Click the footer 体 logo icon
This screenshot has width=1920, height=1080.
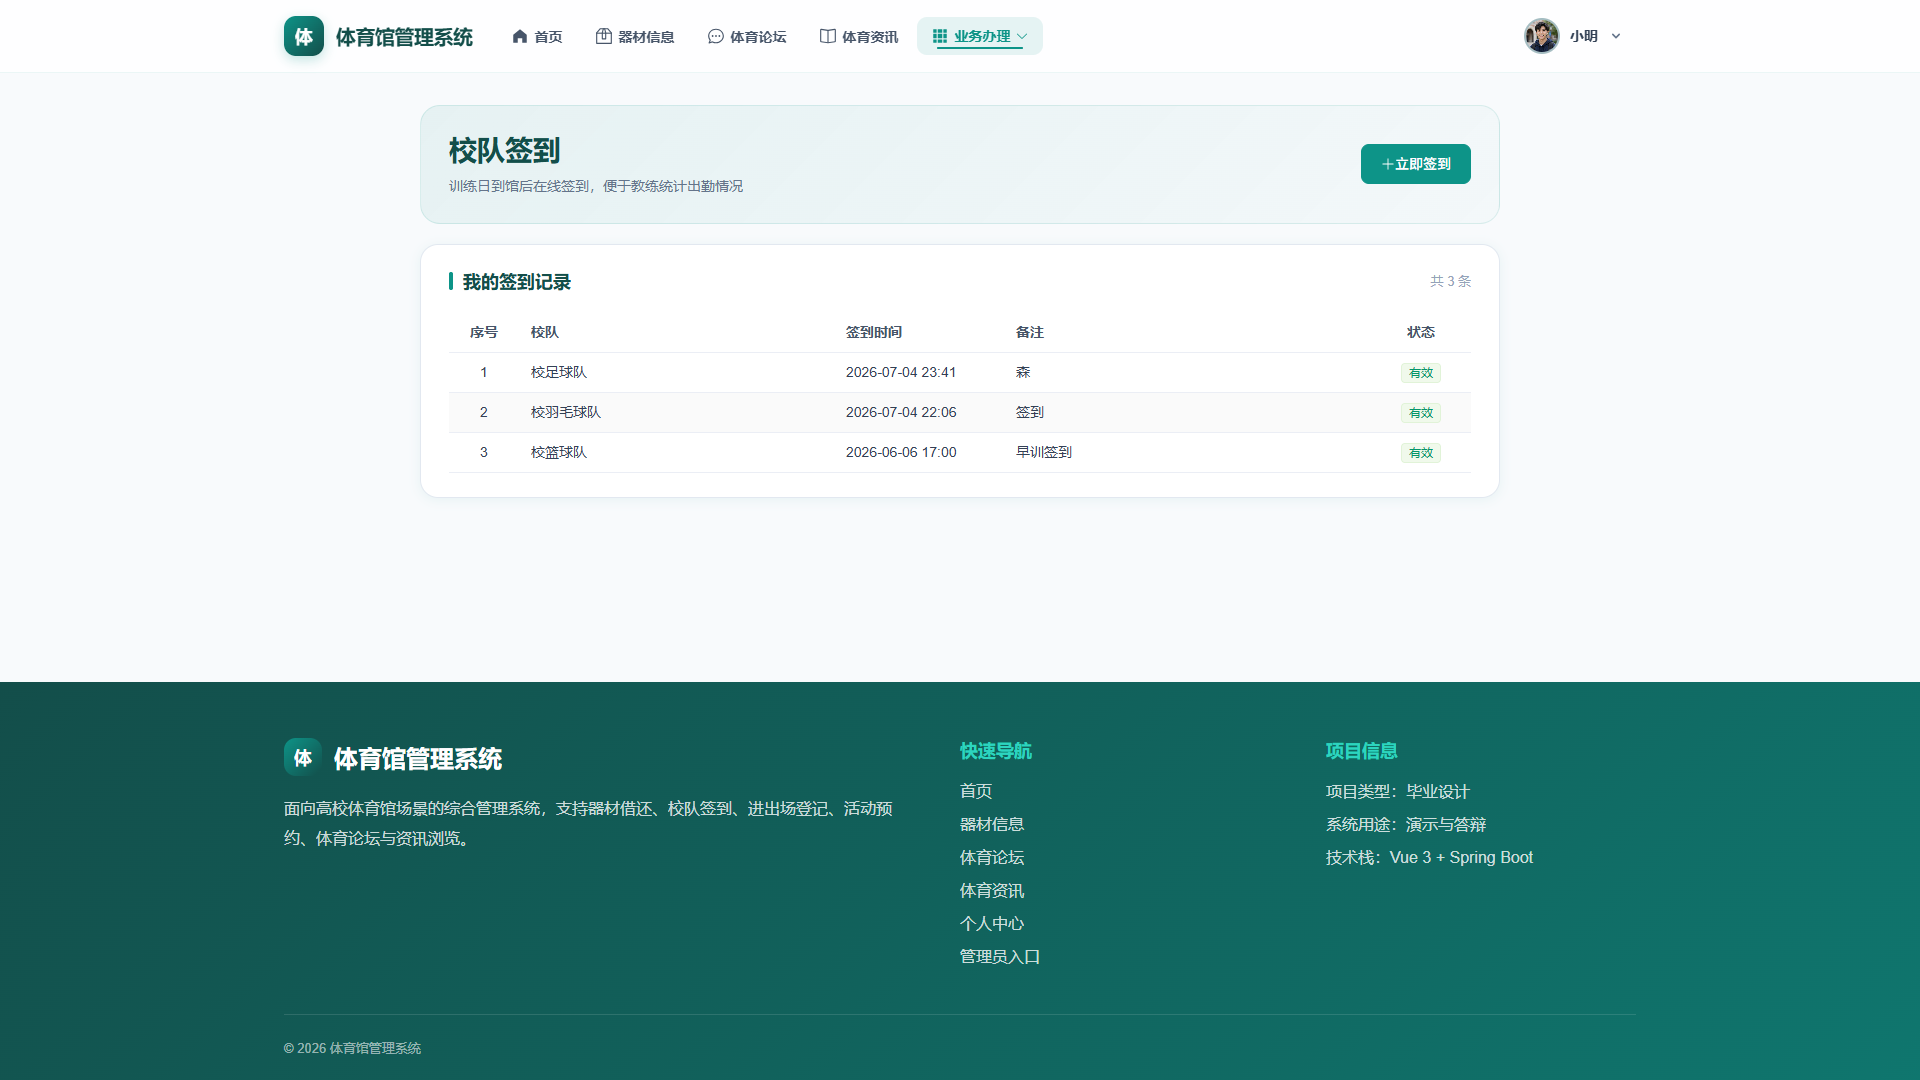coord(303,757)
